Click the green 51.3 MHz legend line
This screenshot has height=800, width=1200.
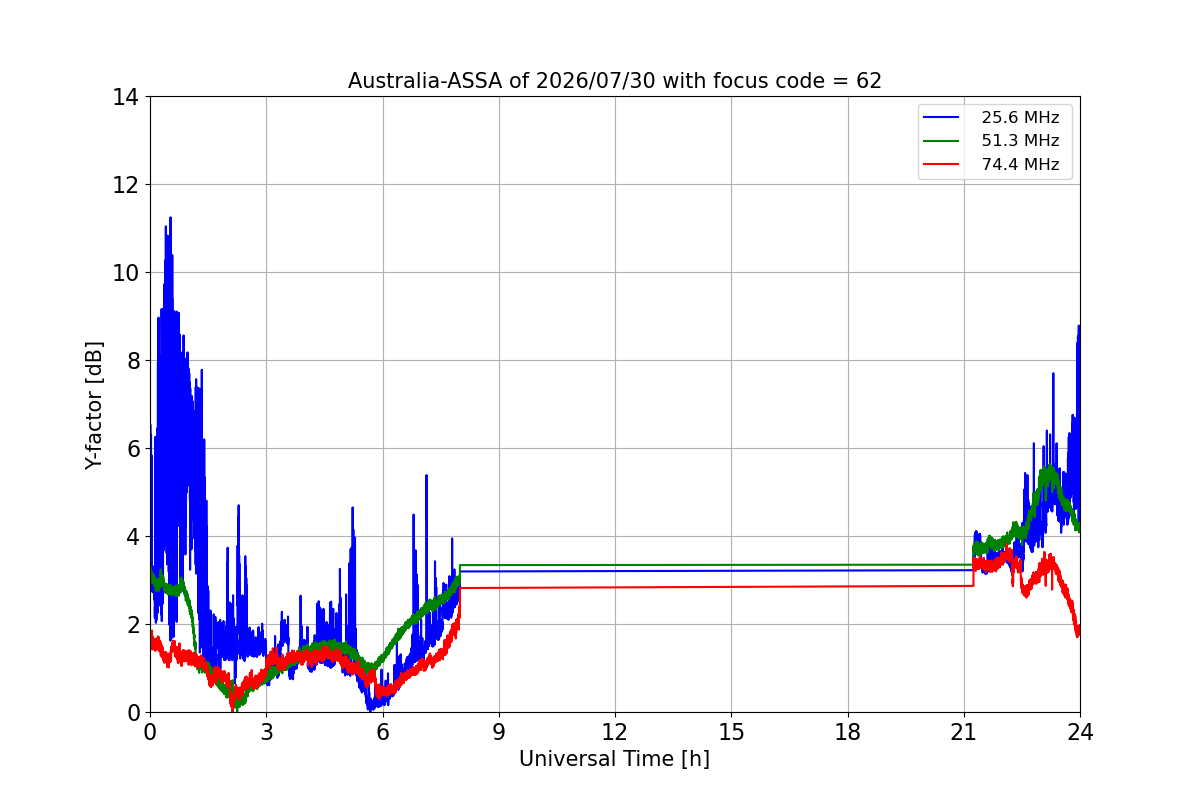[942, 141]
